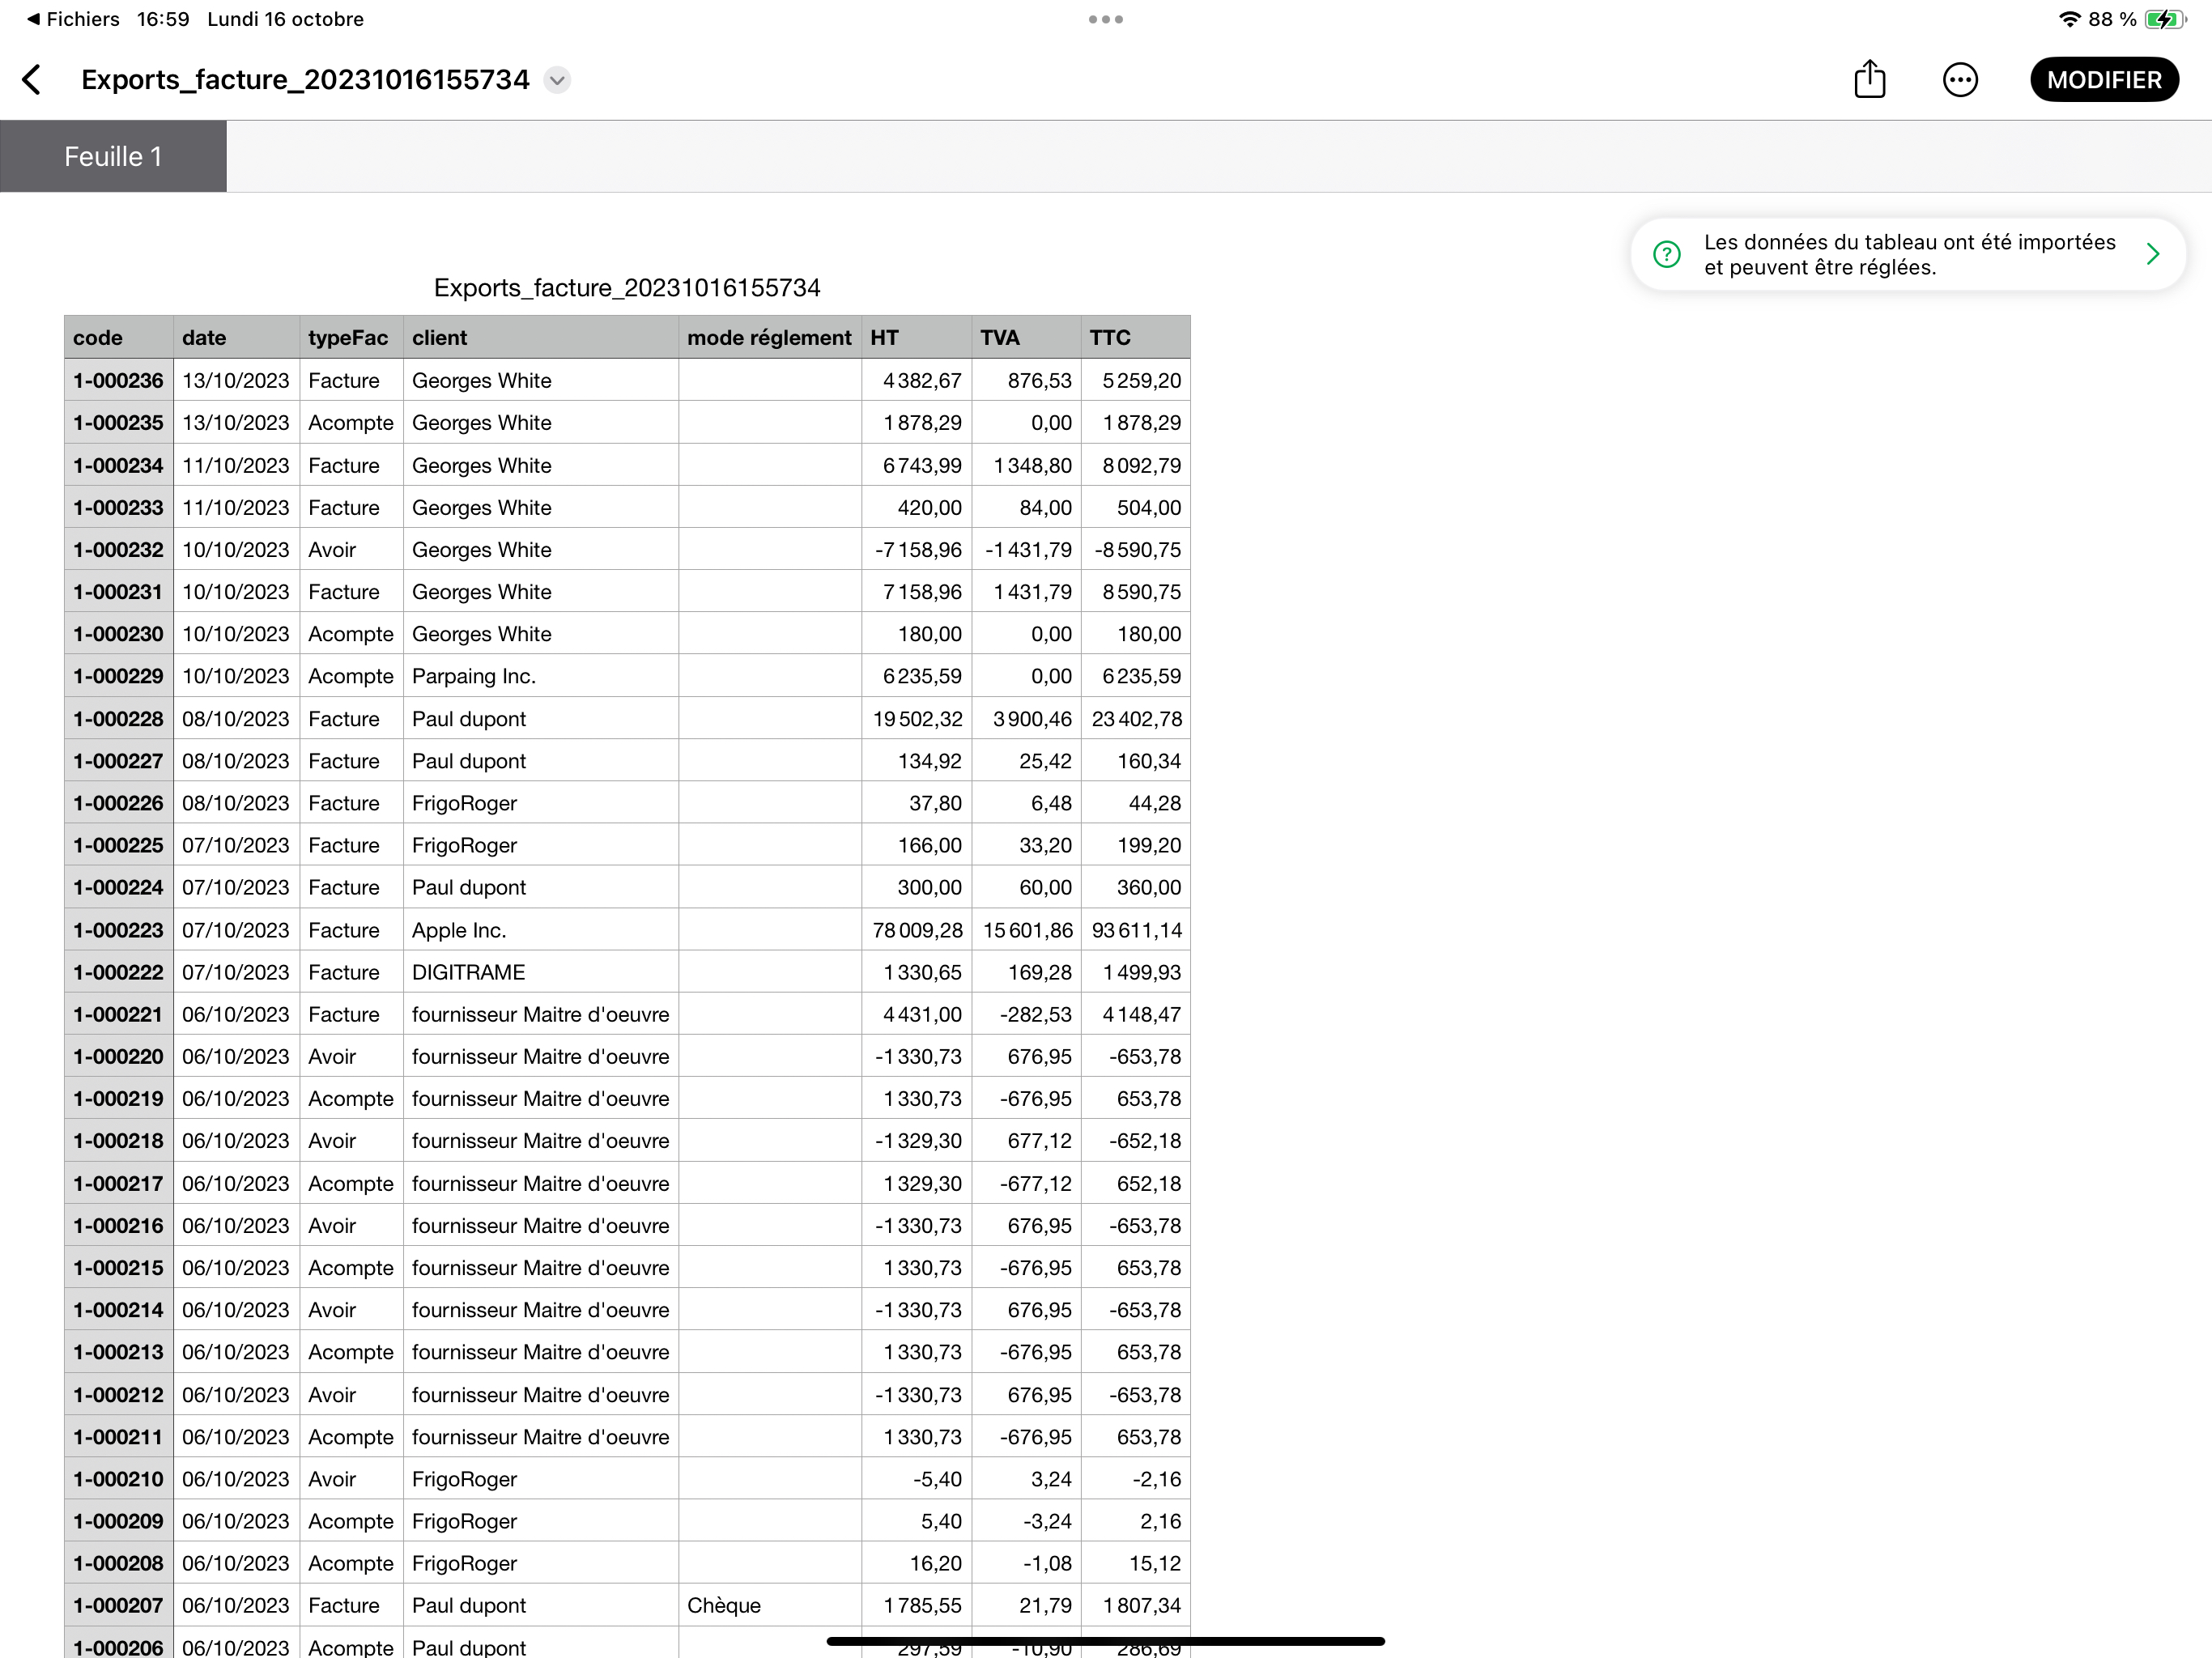The height and width of the screenshot is (1658, 2212).
Task: Select TTC value 5 259,20
Action: (1136, 380)
